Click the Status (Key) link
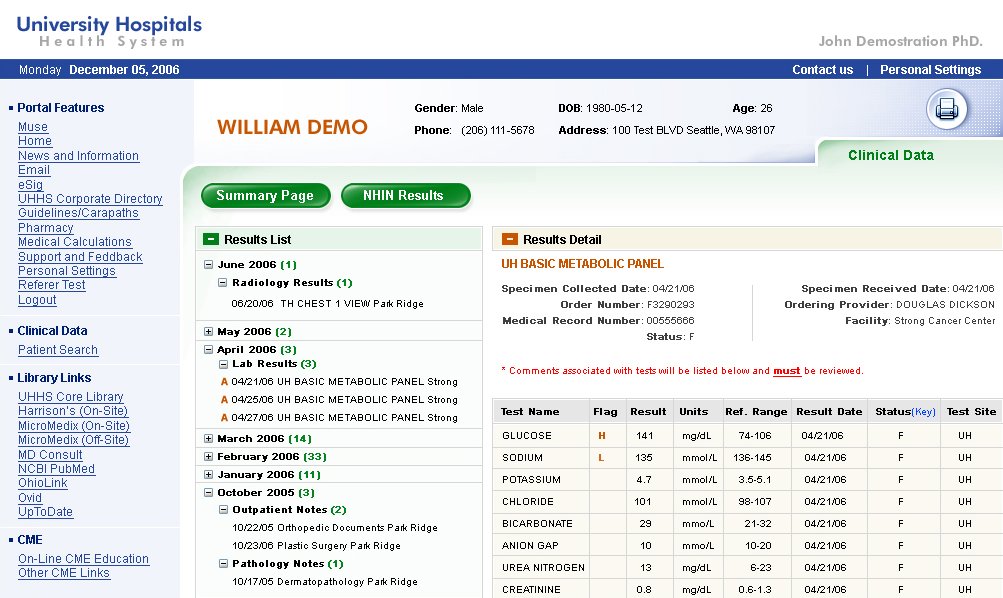This screenshot has height=598, width=1003. [x=924, y=412]
